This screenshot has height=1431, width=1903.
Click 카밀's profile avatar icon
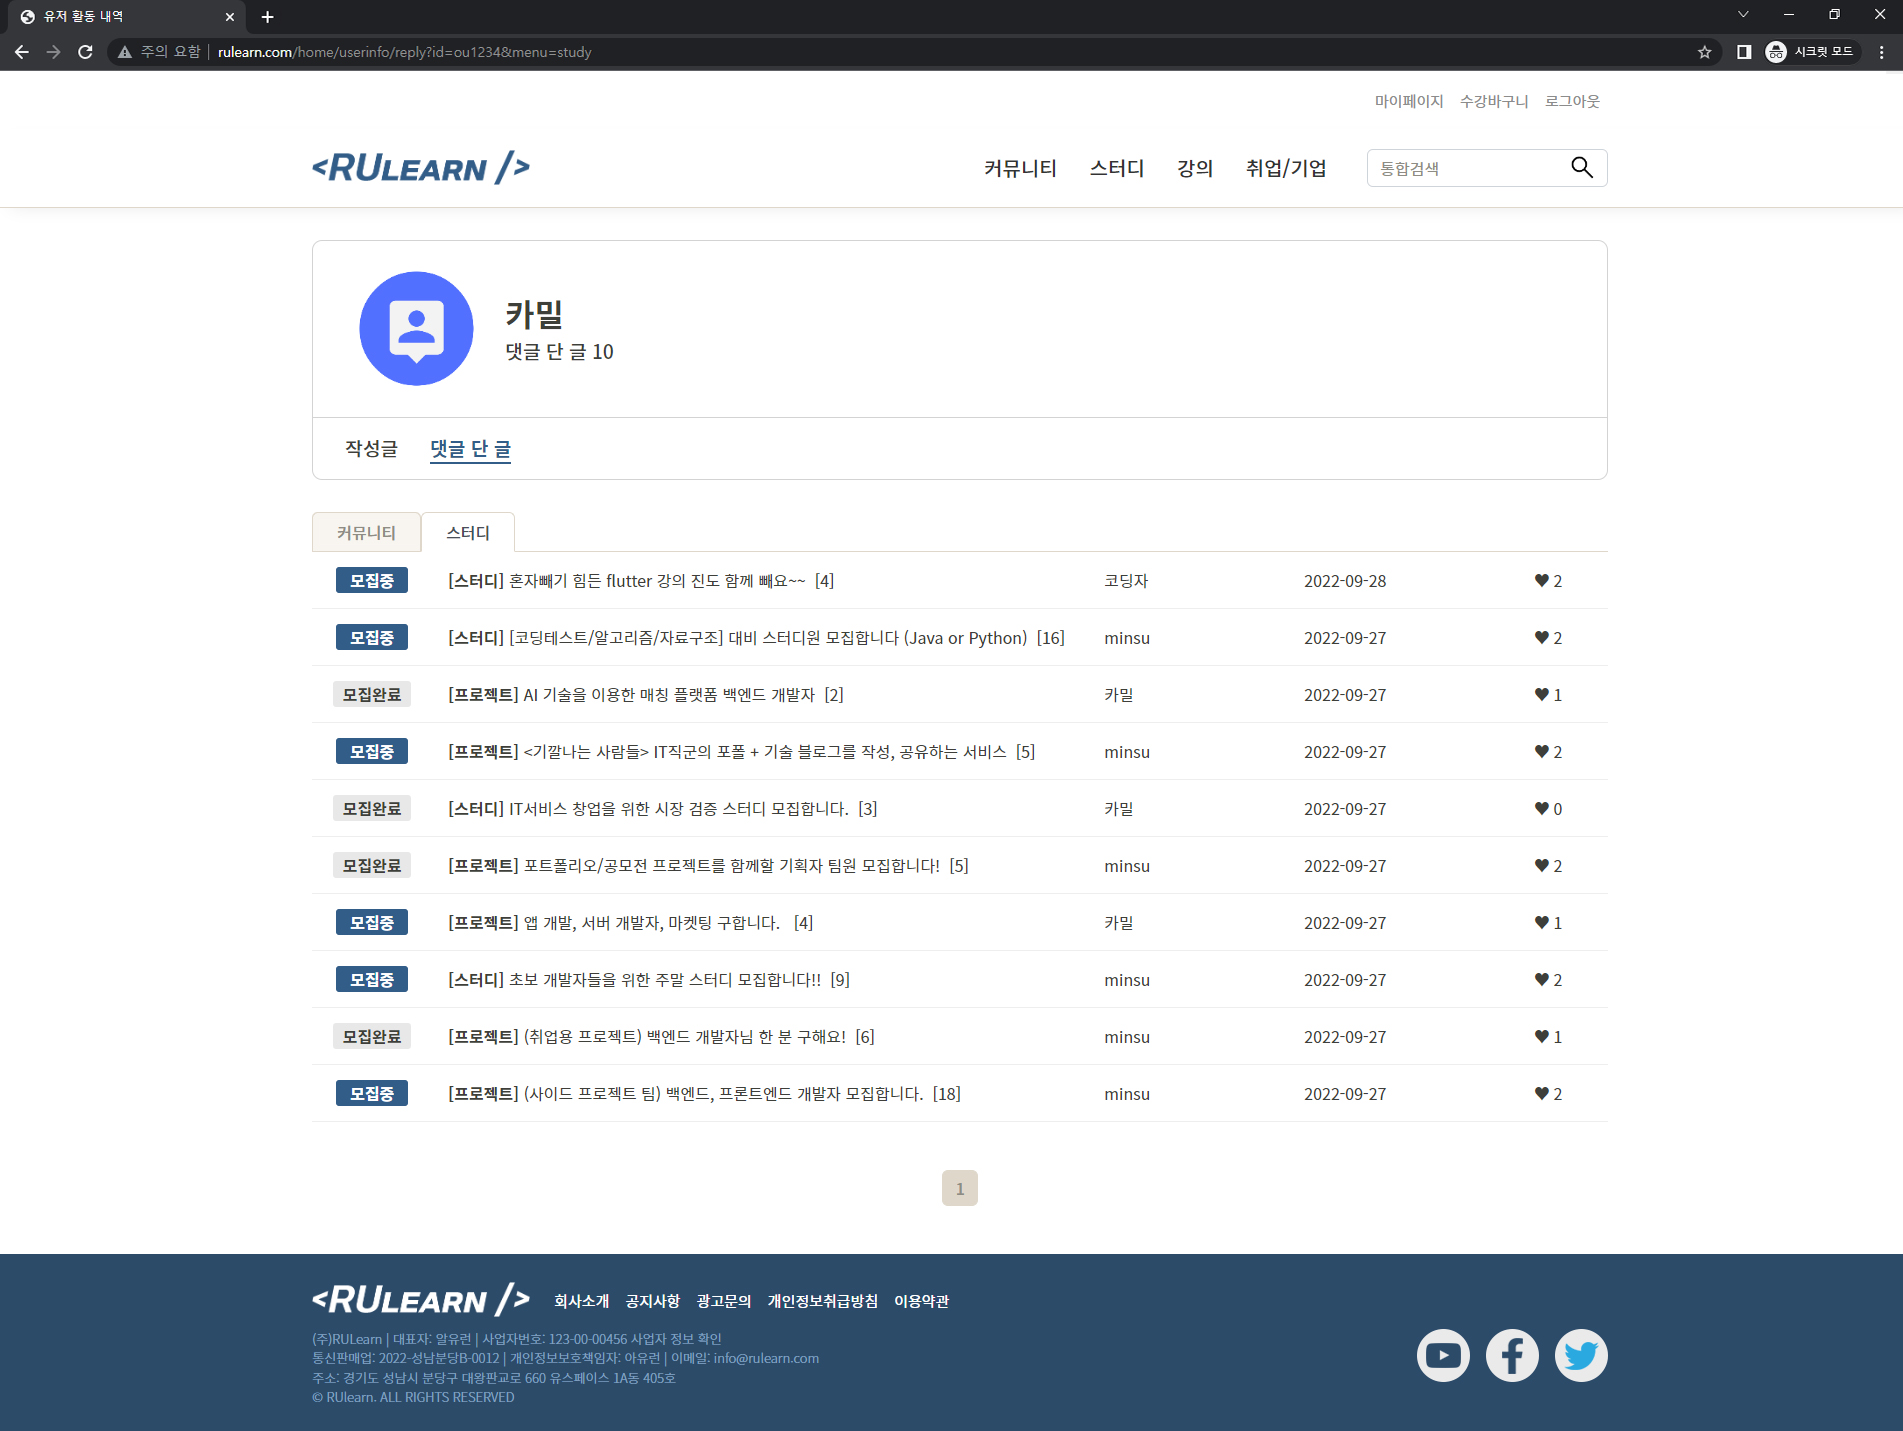click(416, 328)
